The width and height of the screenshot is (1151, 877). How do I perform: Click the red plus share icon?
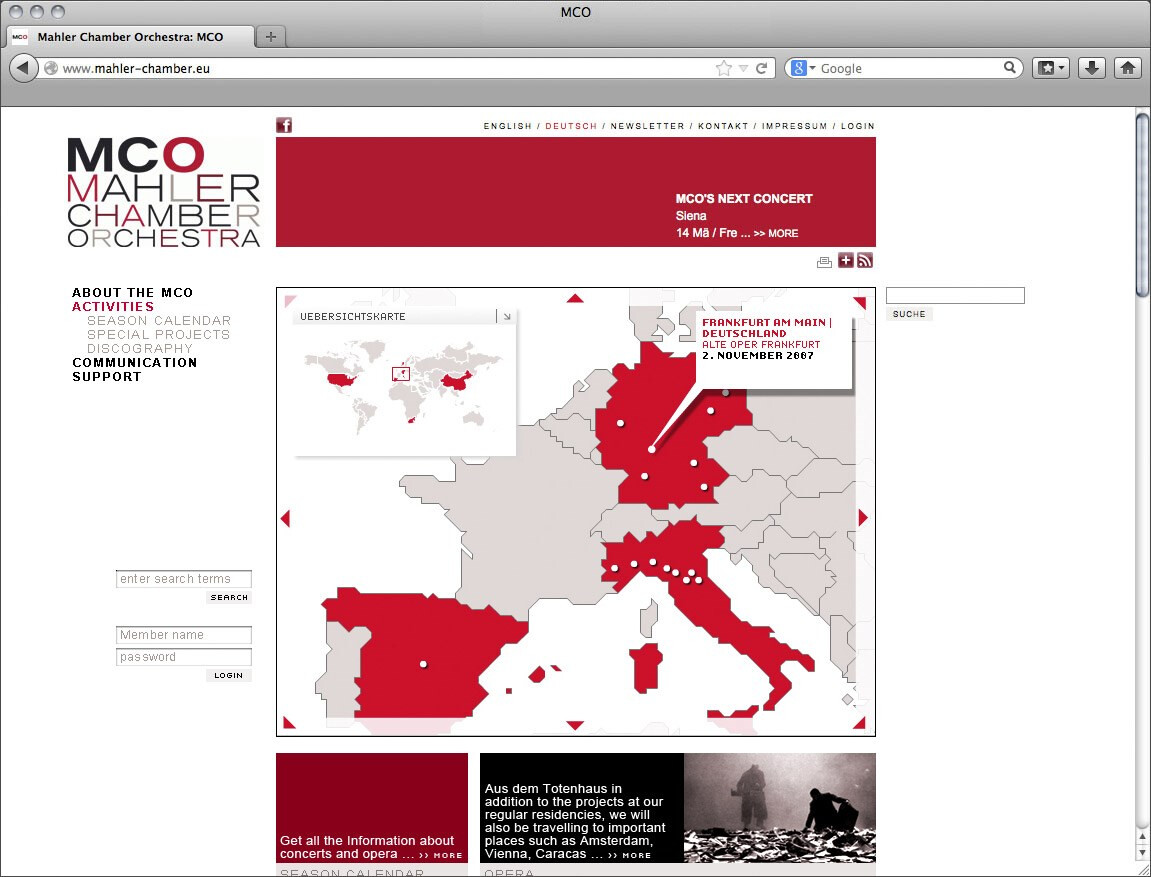pyautogui.click(x=846, y=261)
